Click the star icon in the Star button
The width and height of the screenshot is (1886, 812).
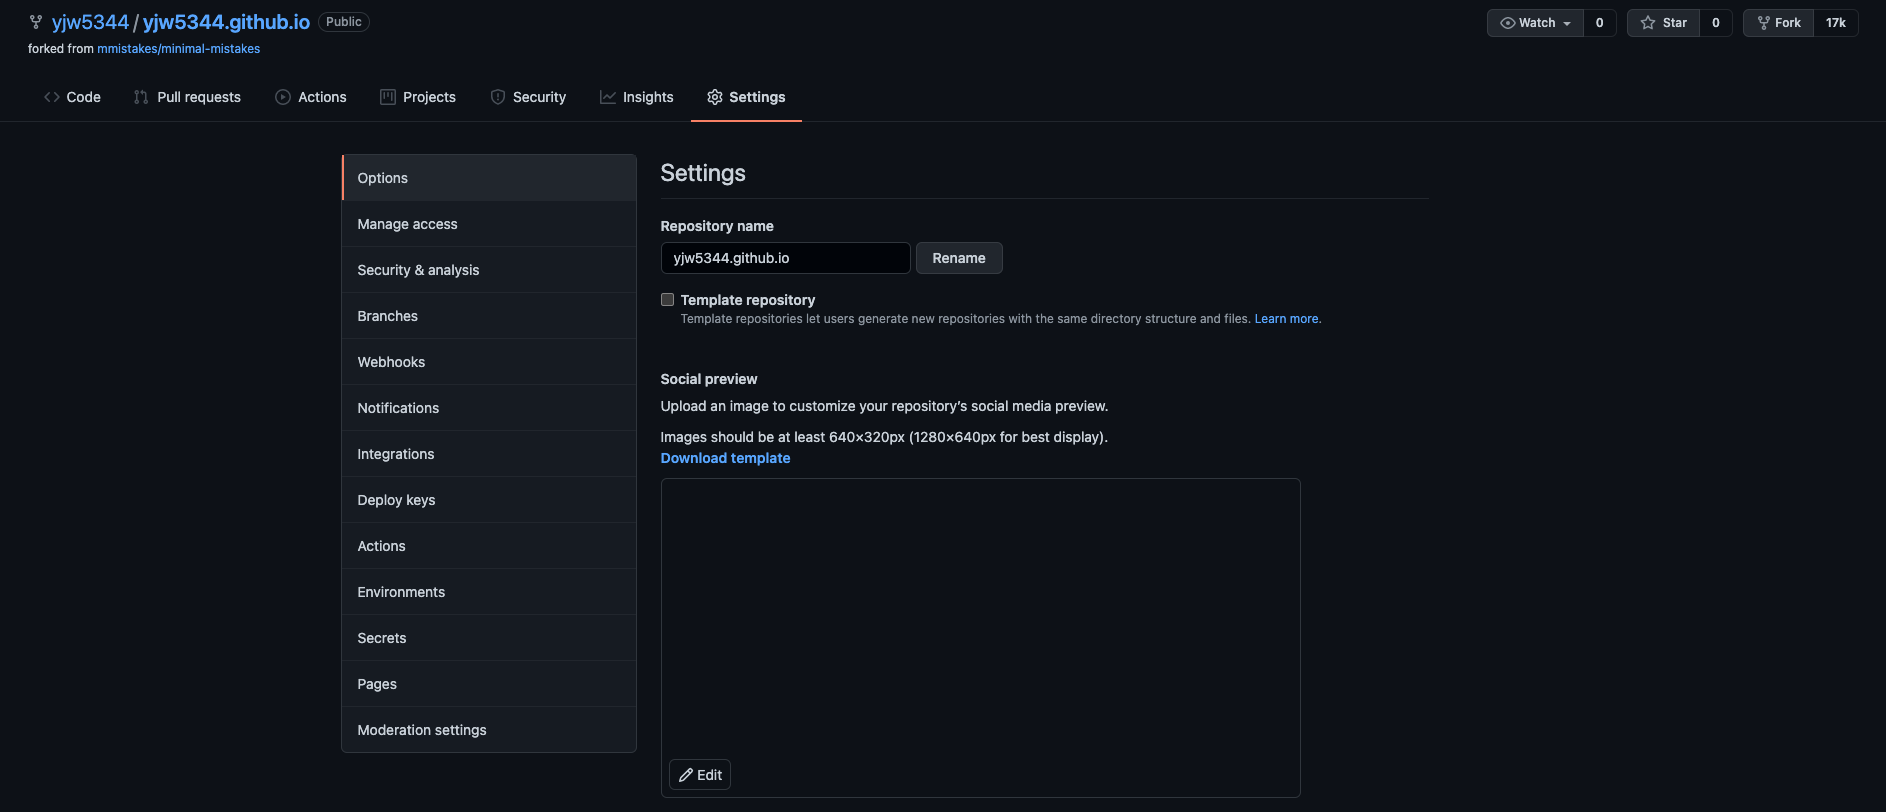point(1648,23)
